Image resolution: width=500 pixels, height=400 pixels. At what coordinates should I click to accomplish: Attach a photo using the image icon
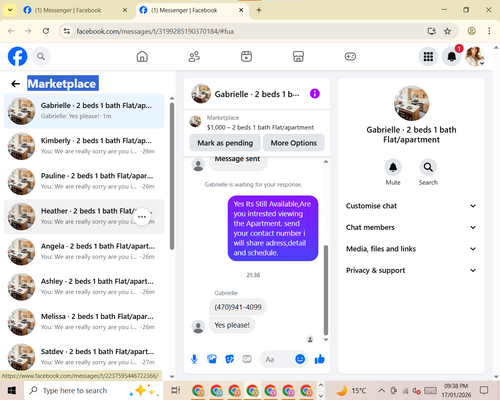pos(212,359)
